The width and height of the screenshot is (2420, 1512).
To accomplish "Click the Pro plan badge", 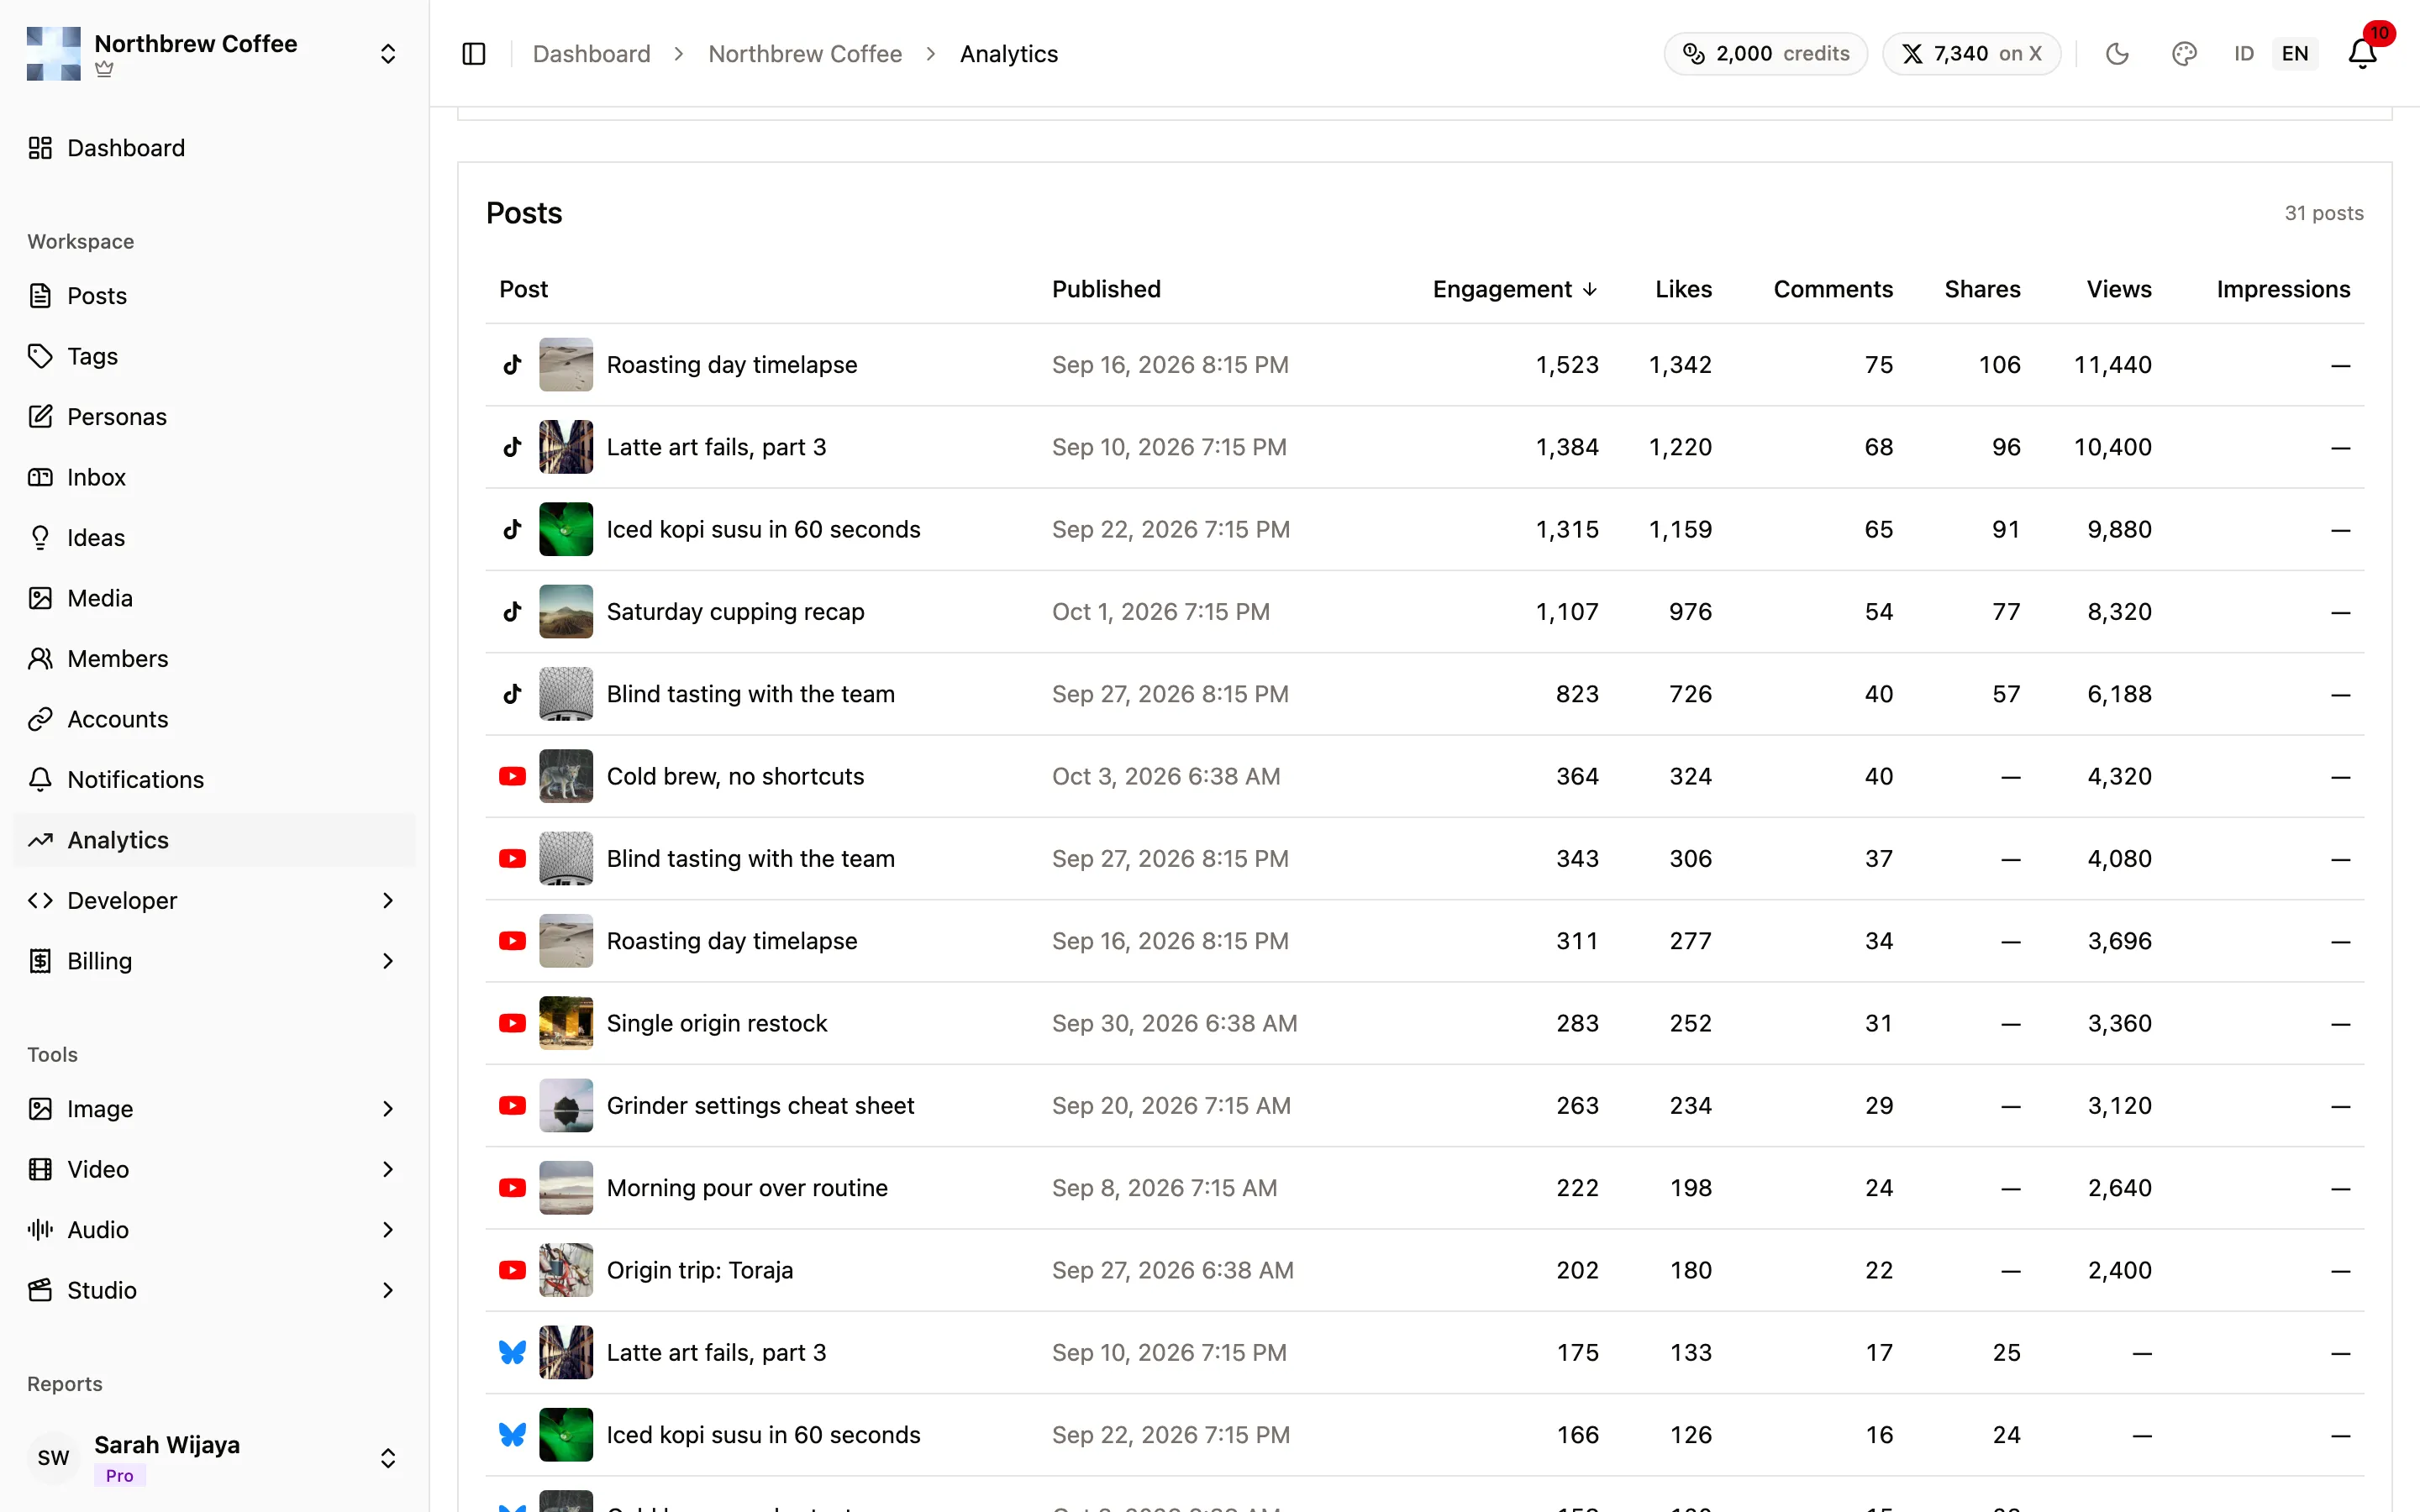I will (119, 1476).
